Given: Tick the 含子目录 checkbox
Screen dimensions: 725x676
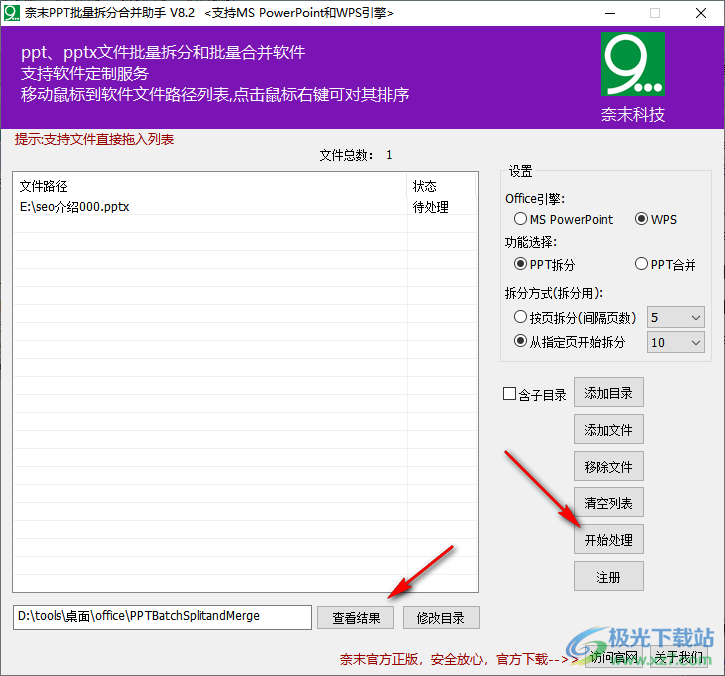Looking at the screenshot, I should (535, 394).
